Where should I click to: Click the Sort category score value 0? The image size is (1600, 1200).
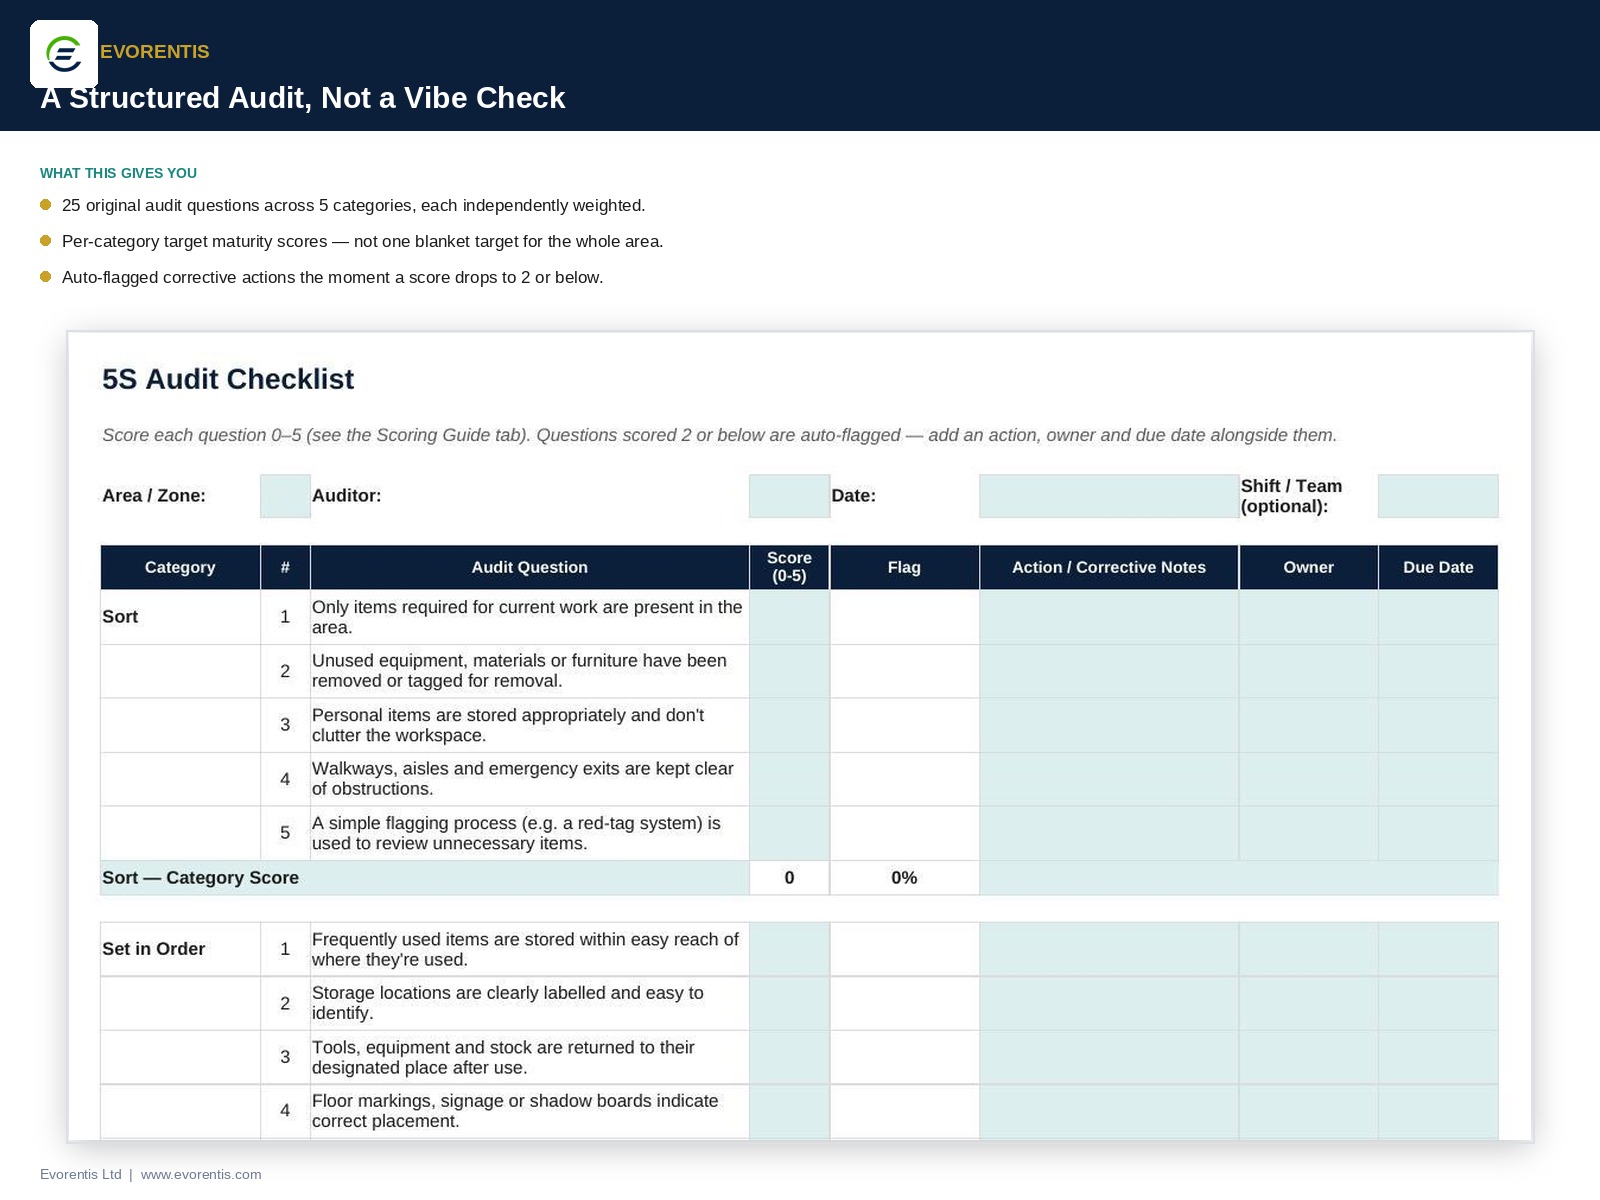[x=789, y=878]
